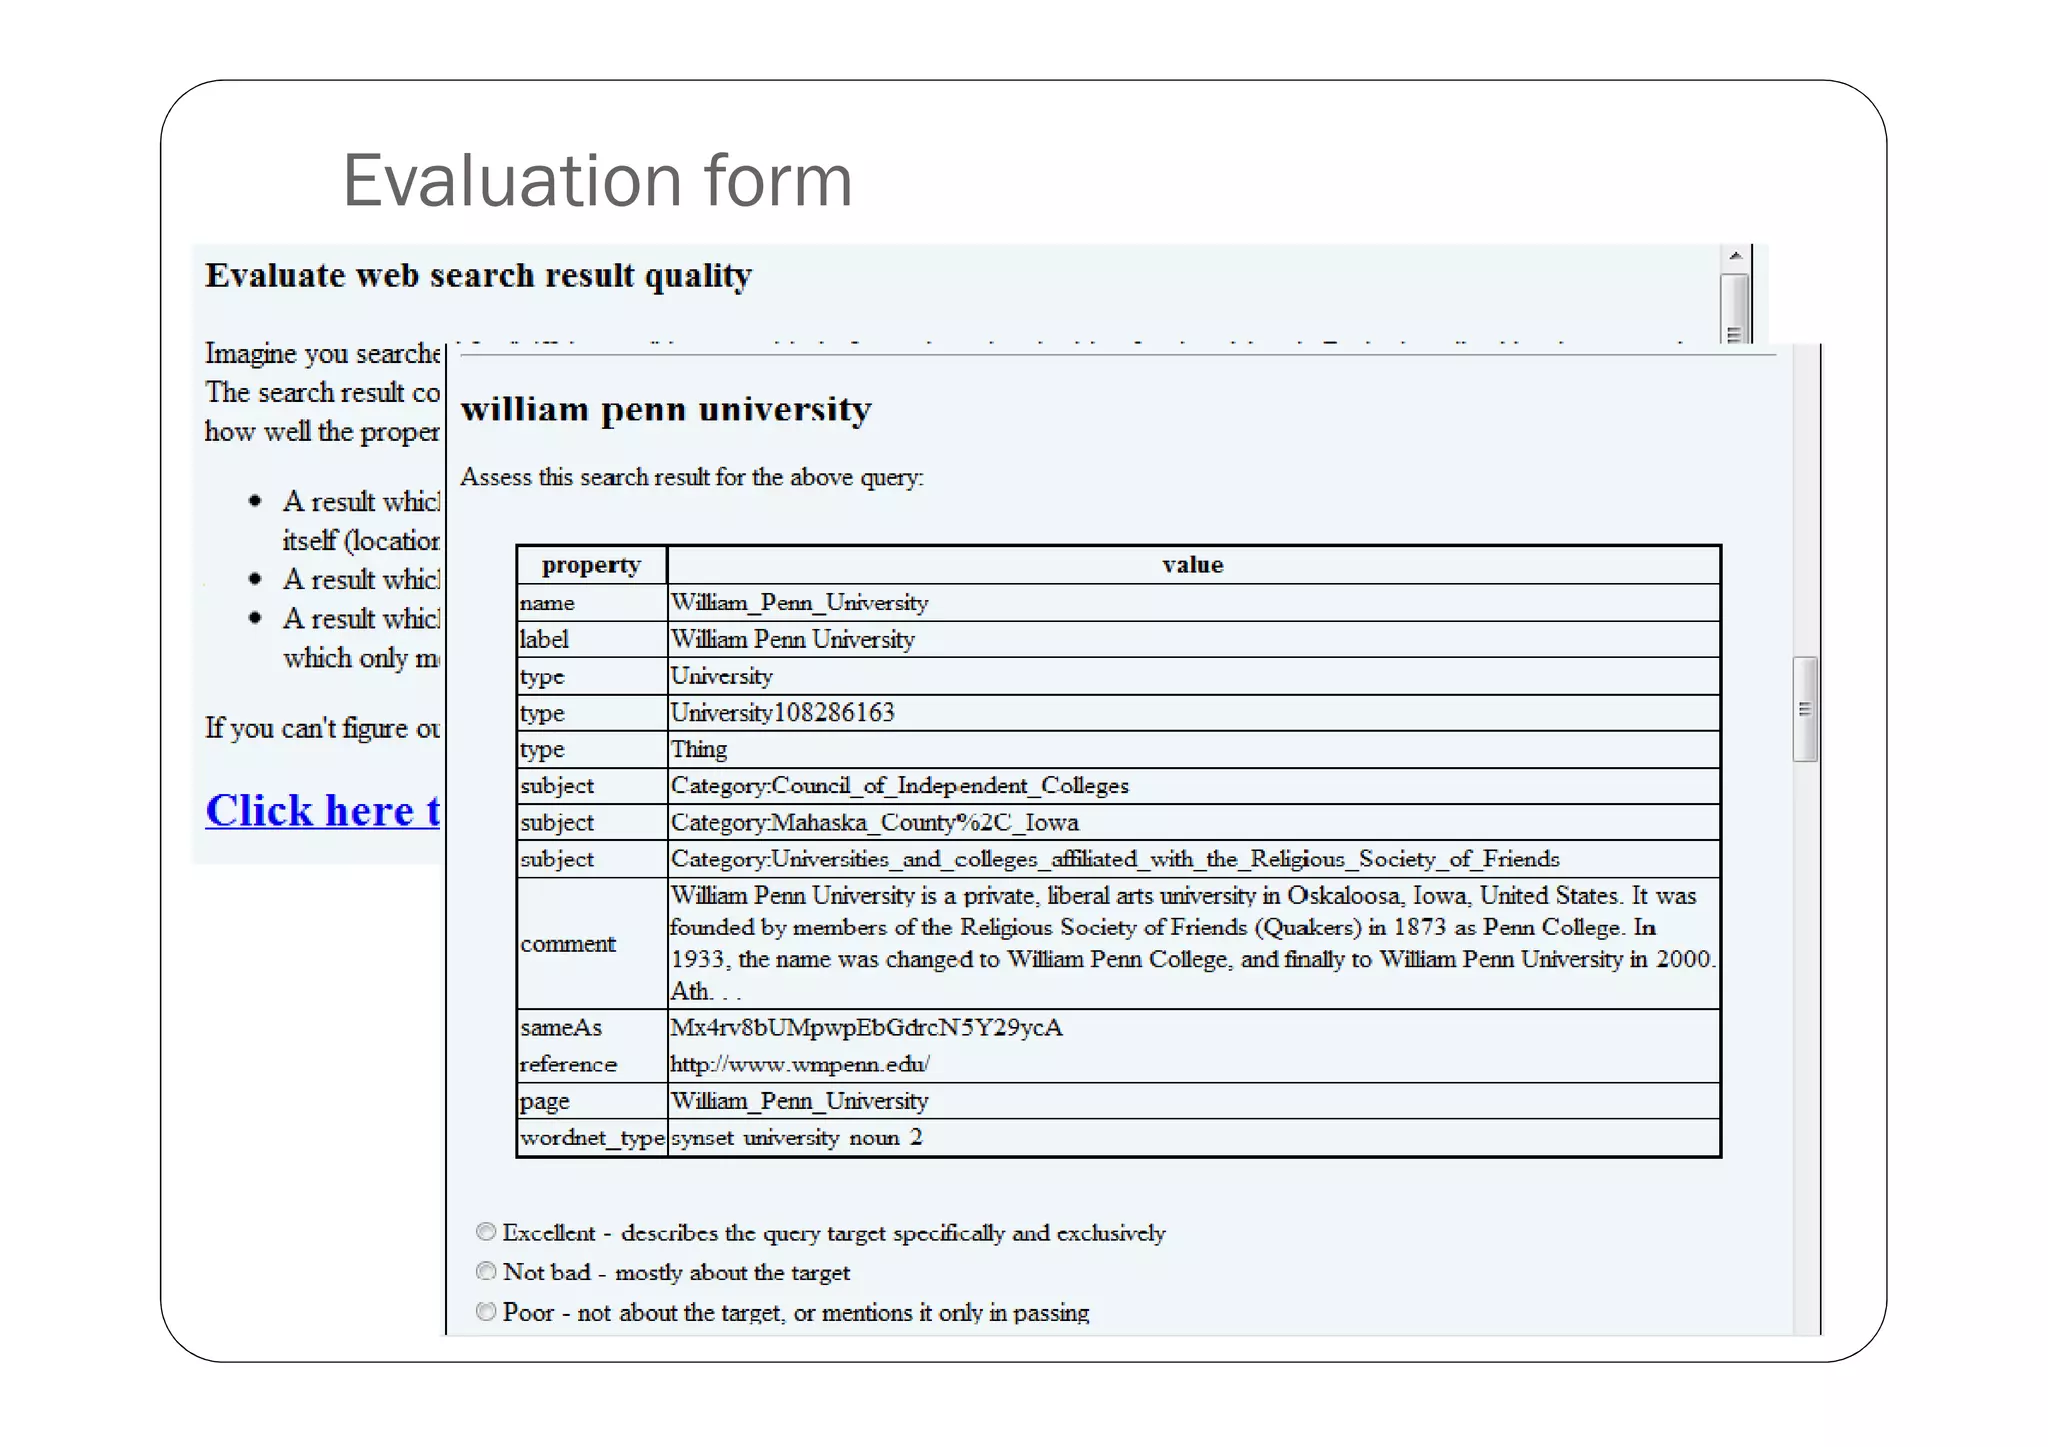The width and height of the screenshot is (2048, 1447).
Task: Select the Not bad rating option
Action: (x=486, y=1271)
